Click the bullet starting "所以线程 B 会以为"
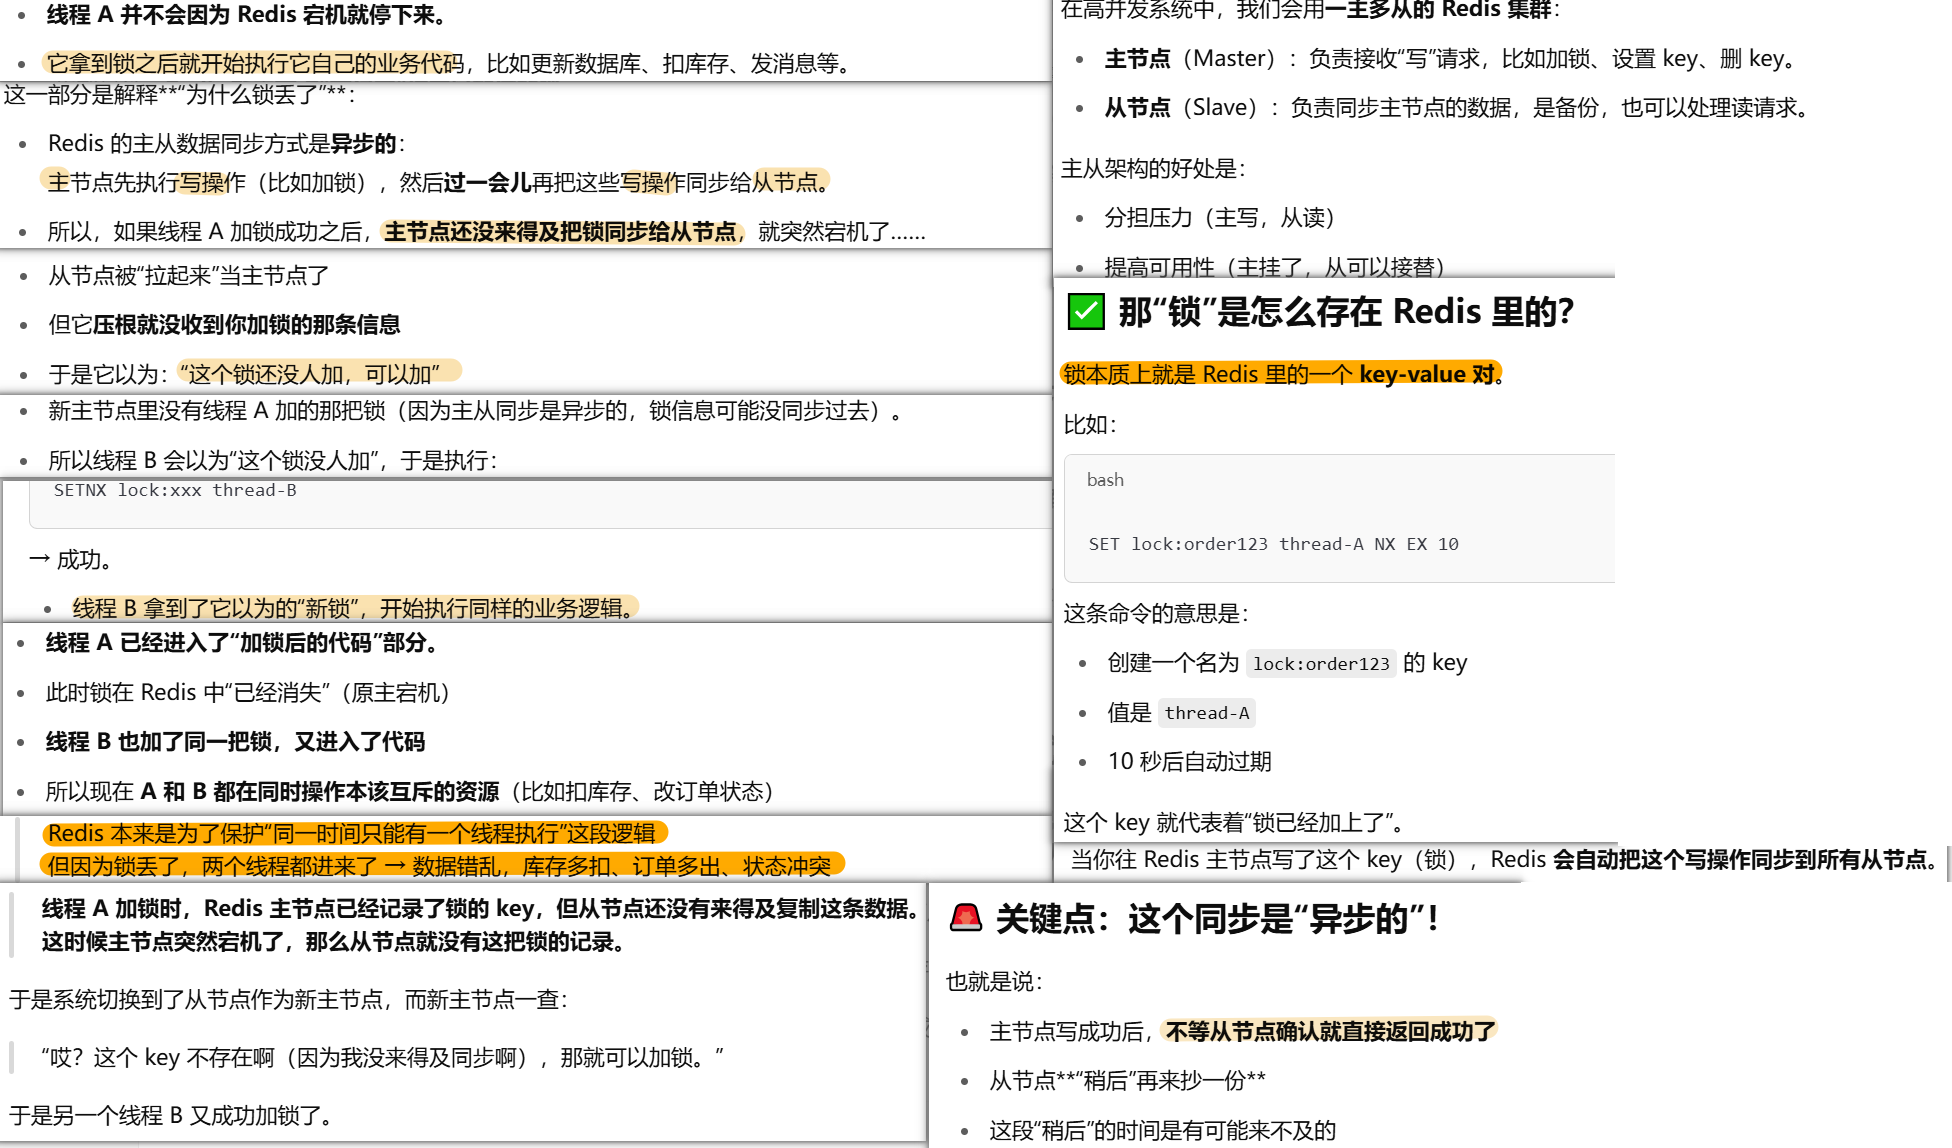Screen dimensions: 1952x1148 pos(273,461)
